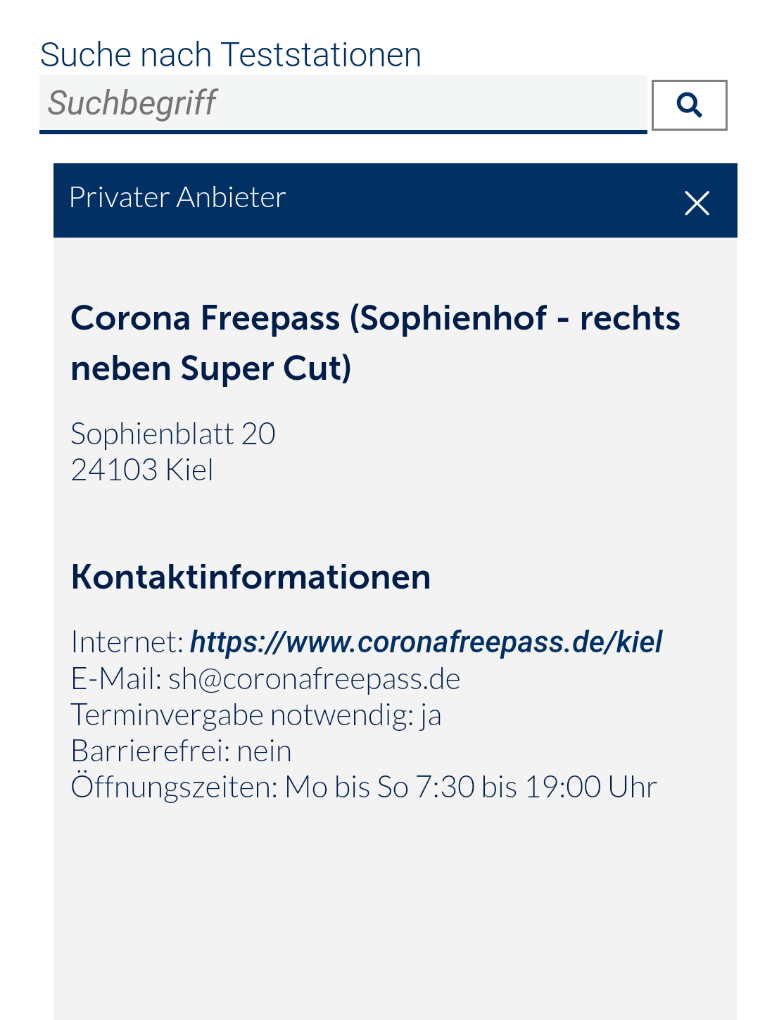Focus the Suchbegriff search field

tap(342, 103)
